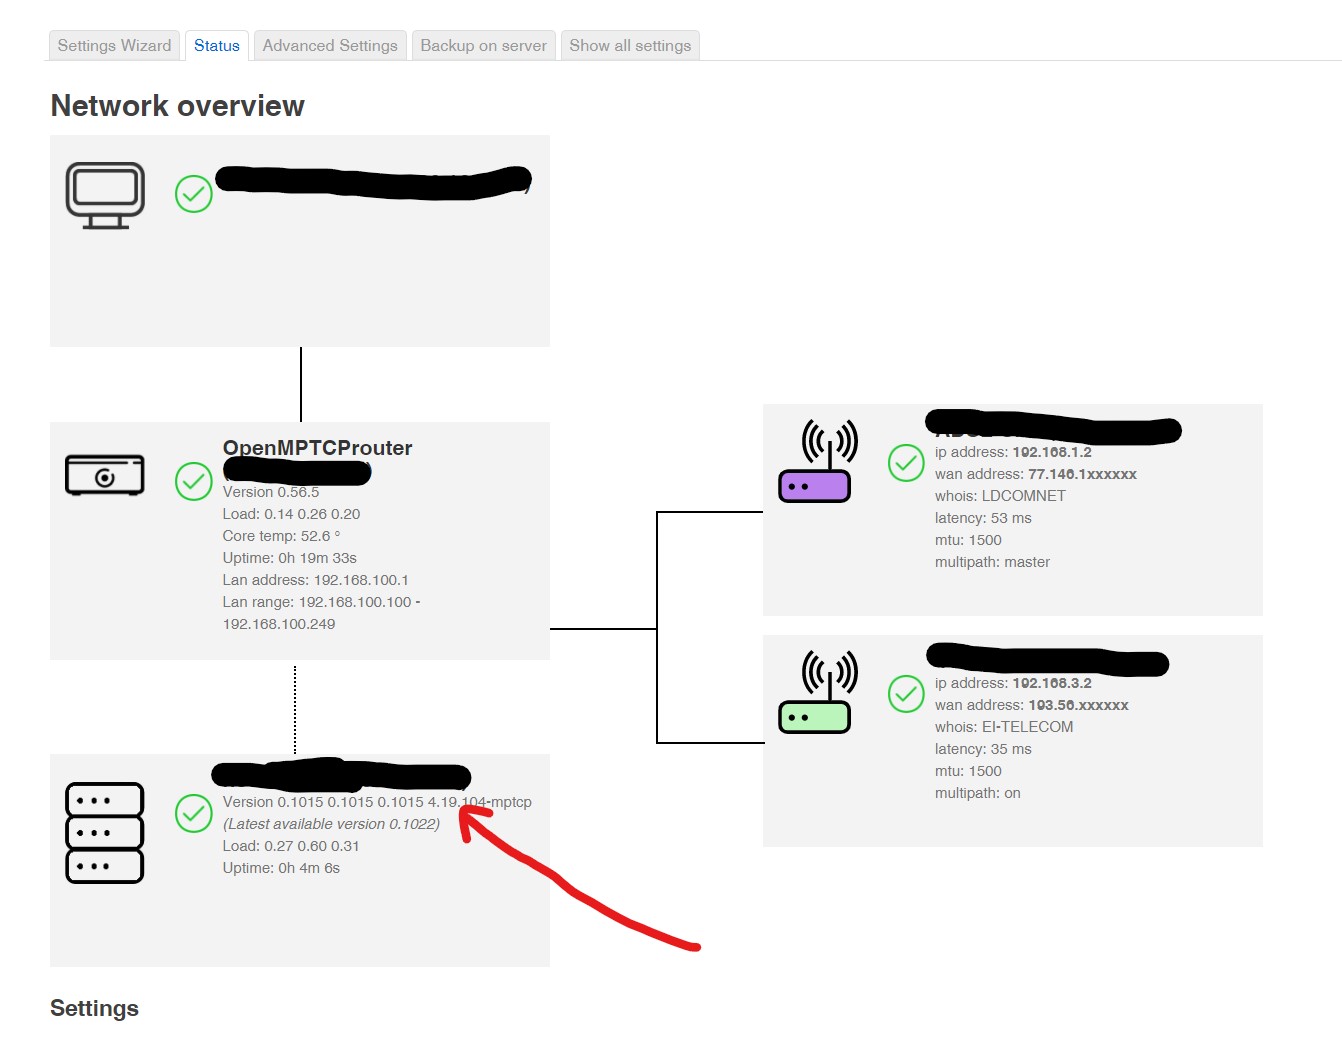
Task: Click 'Load: 0.14 0.26 0.20' text
Action: 291,514
